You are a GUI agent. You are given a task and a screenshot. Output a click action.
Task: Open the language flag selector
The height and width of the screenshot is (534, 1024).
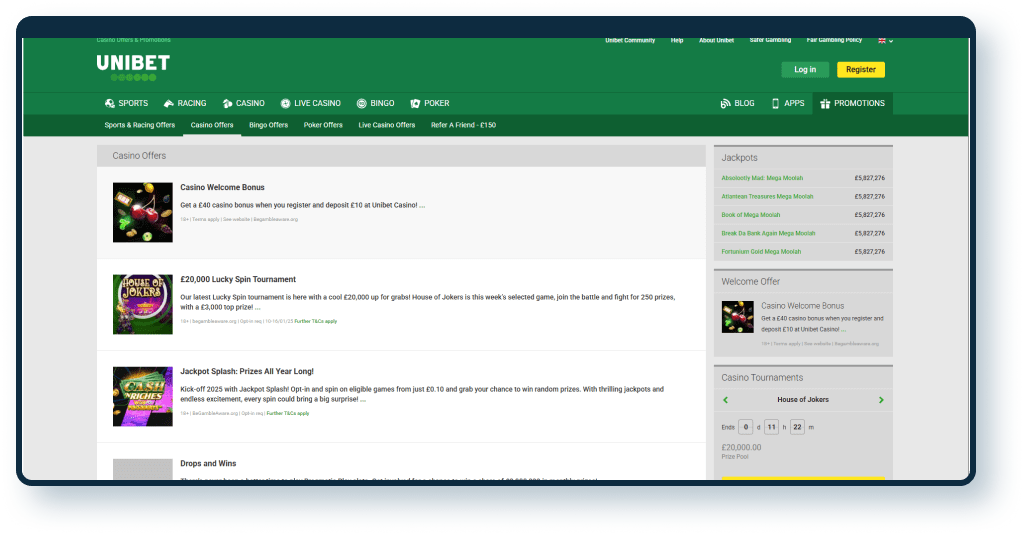pyautogui.click(x=886, y=40)
